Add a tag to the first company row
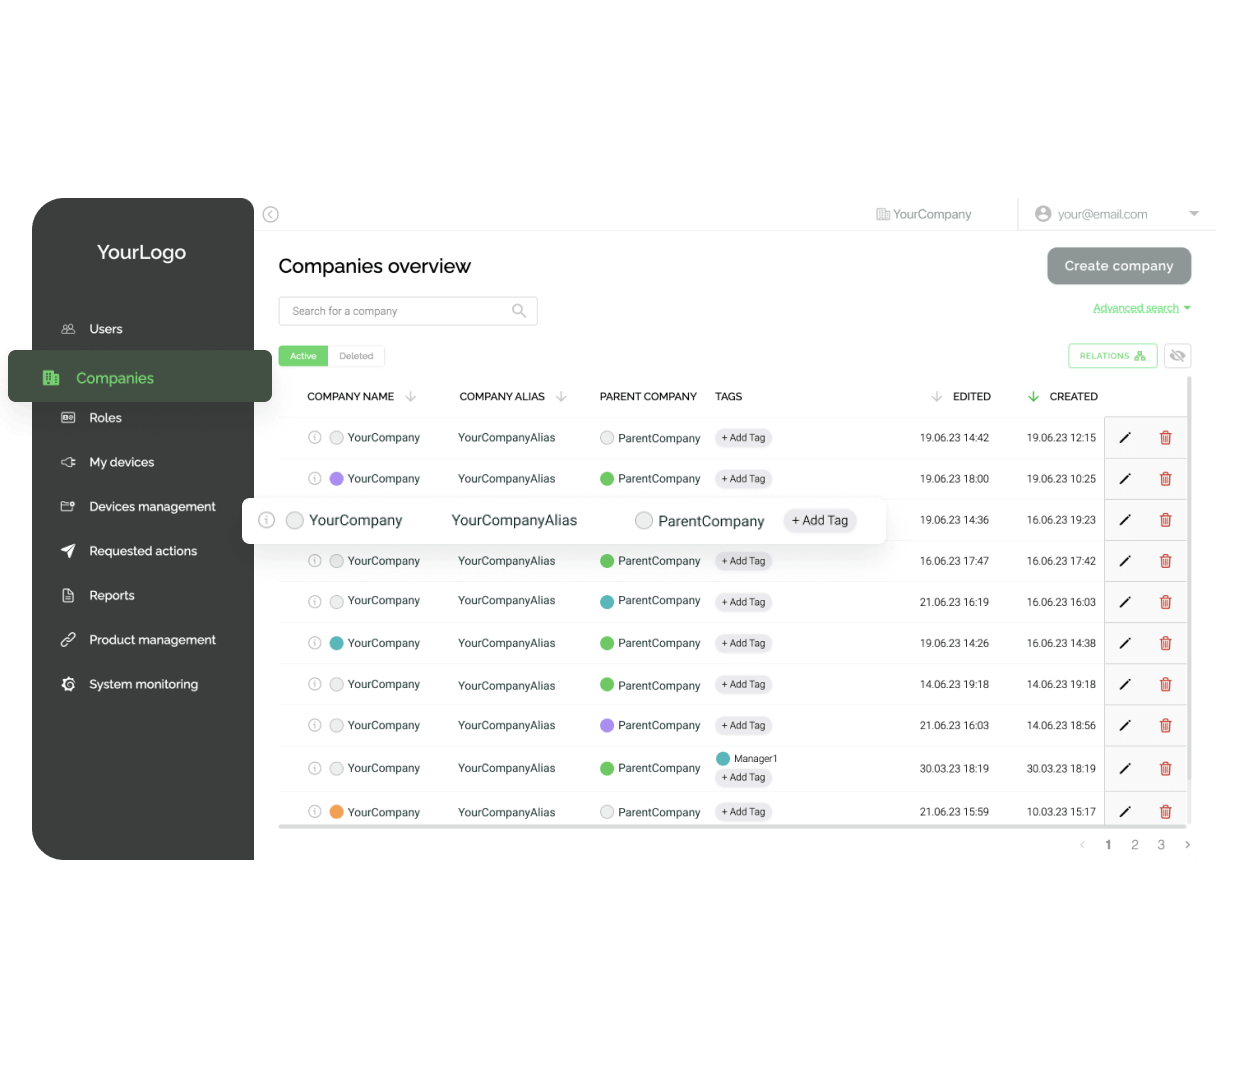 tap(743, 437)
